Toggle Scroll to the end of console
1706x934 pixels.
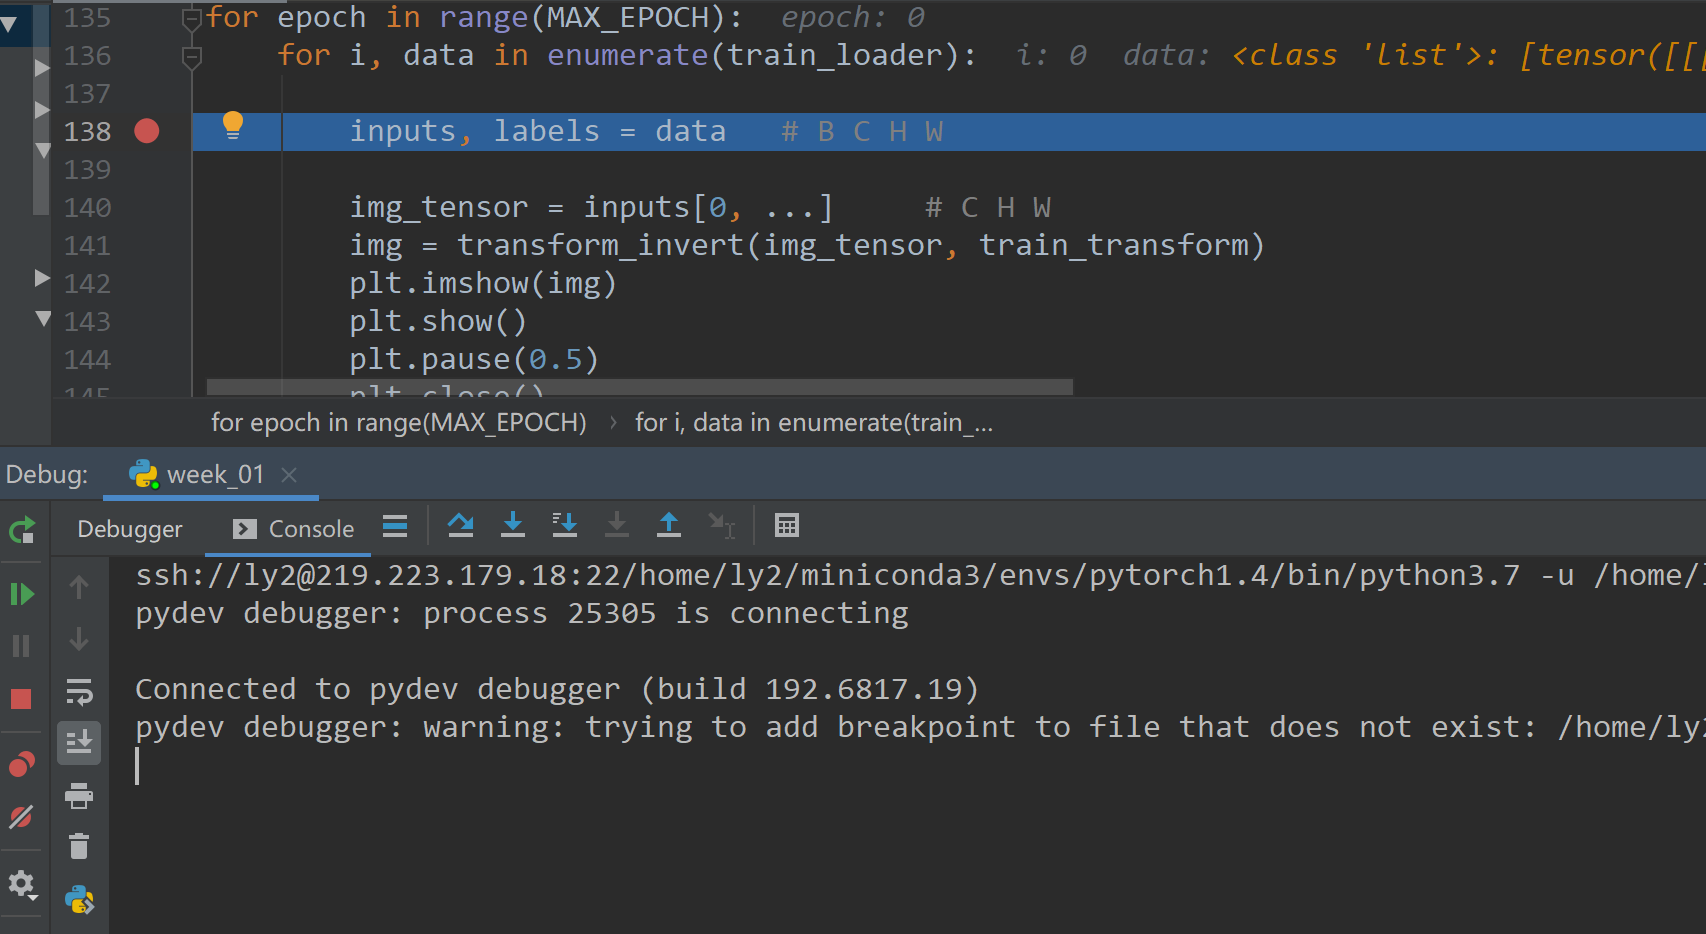coord(79,743)
